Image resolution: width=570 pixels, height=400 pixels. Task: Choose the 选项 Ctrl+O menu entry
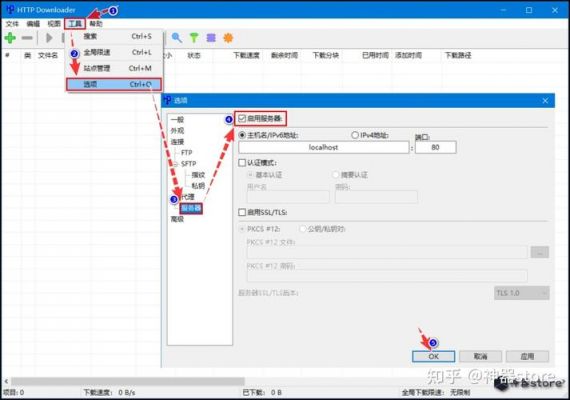(114, 84)
